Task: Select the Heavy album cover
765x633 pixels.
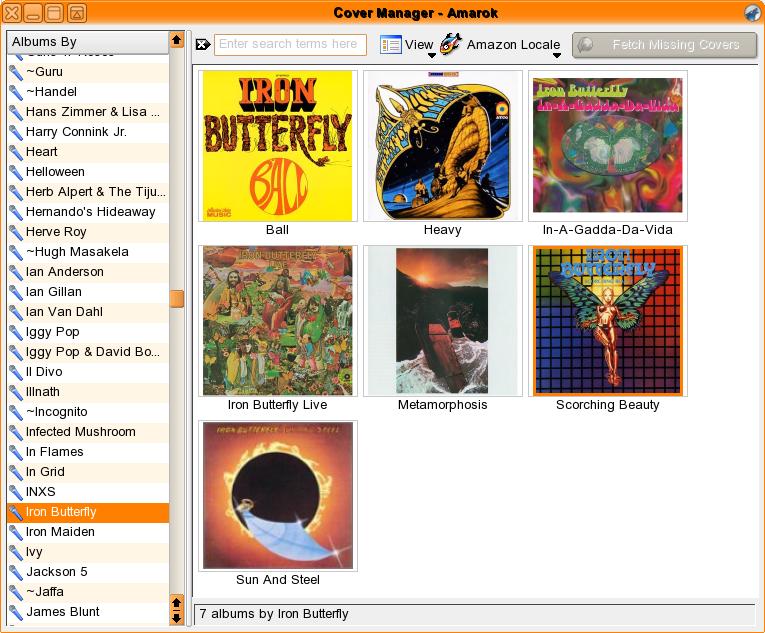Action: tap(443, 145)
